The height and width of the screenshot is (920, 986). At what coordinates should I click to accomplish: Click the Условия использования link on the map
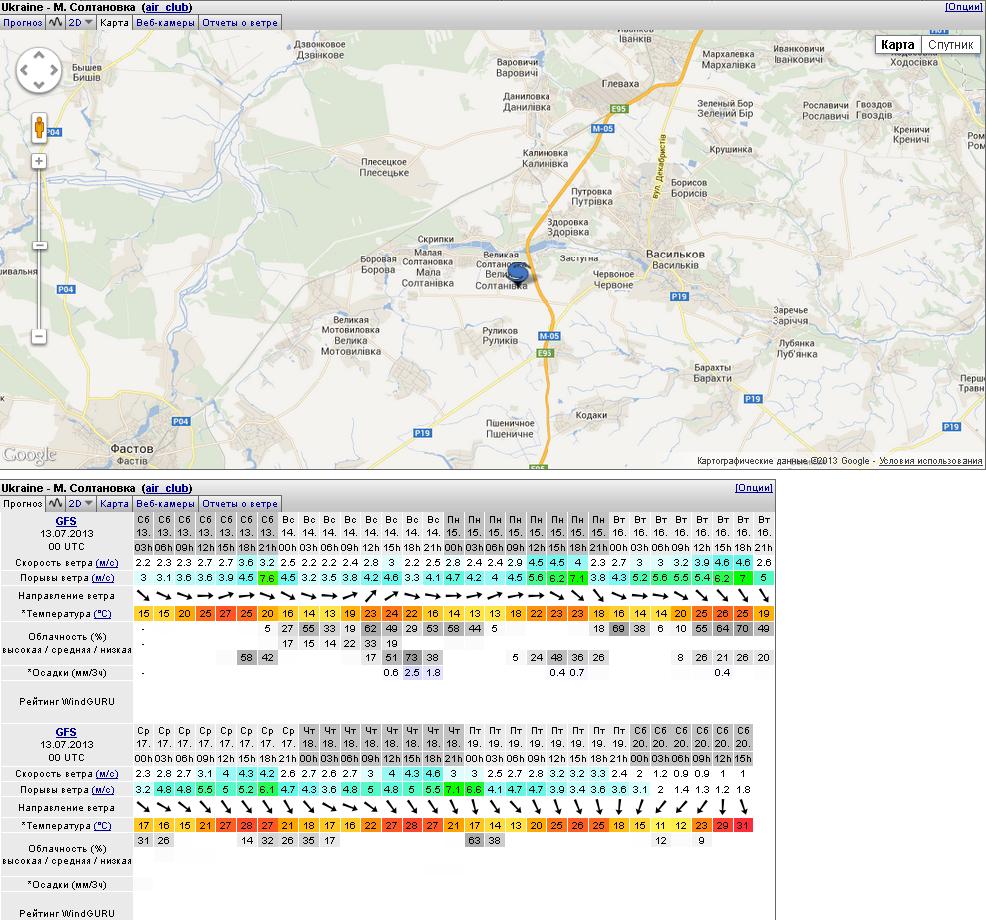click(x=930, y=461)
